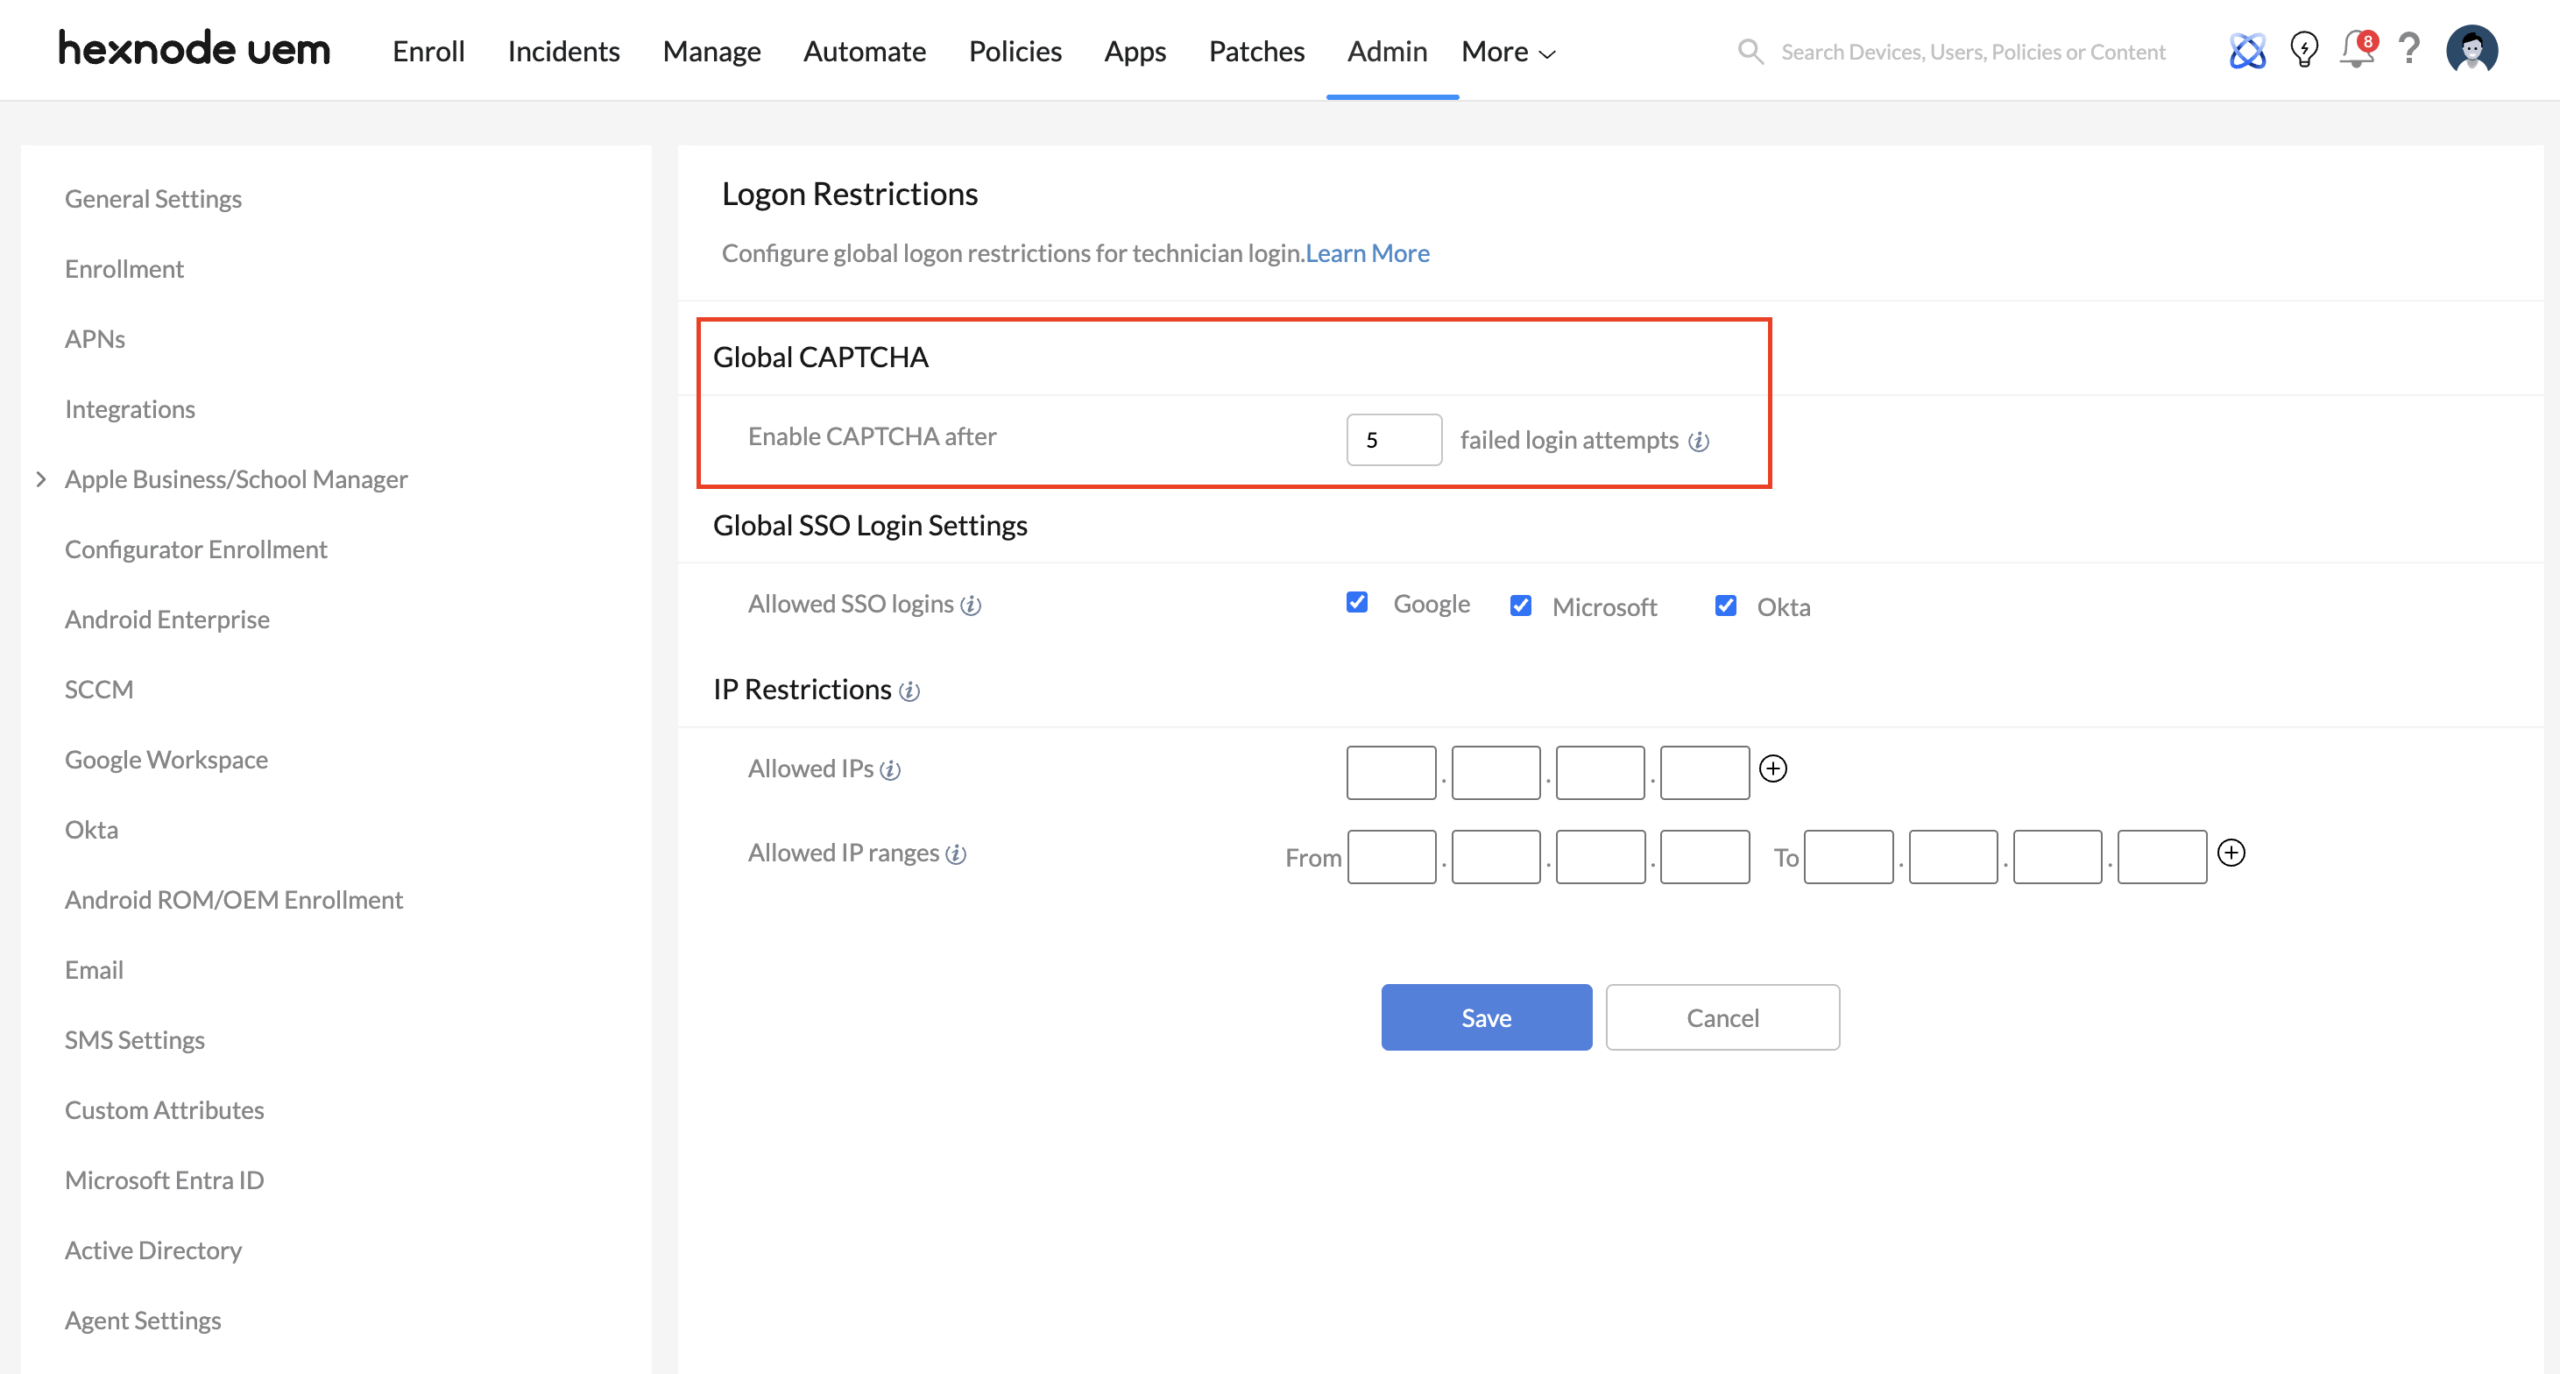Screen dimensions: 2560x1374
Task: Click the search magnifier icon
Action: click(1750, 51)
